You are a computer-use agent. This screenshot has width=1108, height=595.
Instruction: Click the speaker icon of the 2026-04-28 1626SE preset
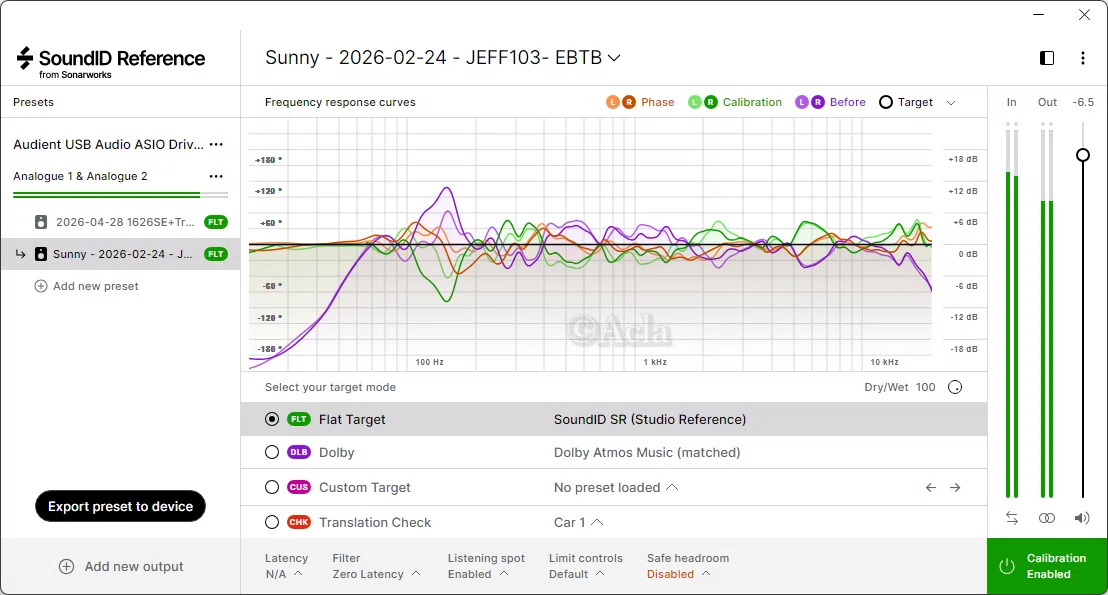(x=41, y=222)
